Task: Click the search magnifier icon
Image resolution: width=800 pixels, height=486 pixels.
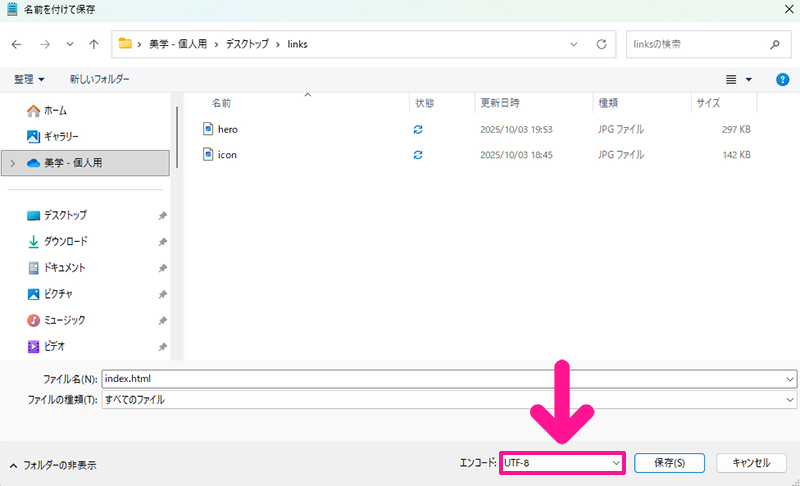Action: [x=774, y=44]
